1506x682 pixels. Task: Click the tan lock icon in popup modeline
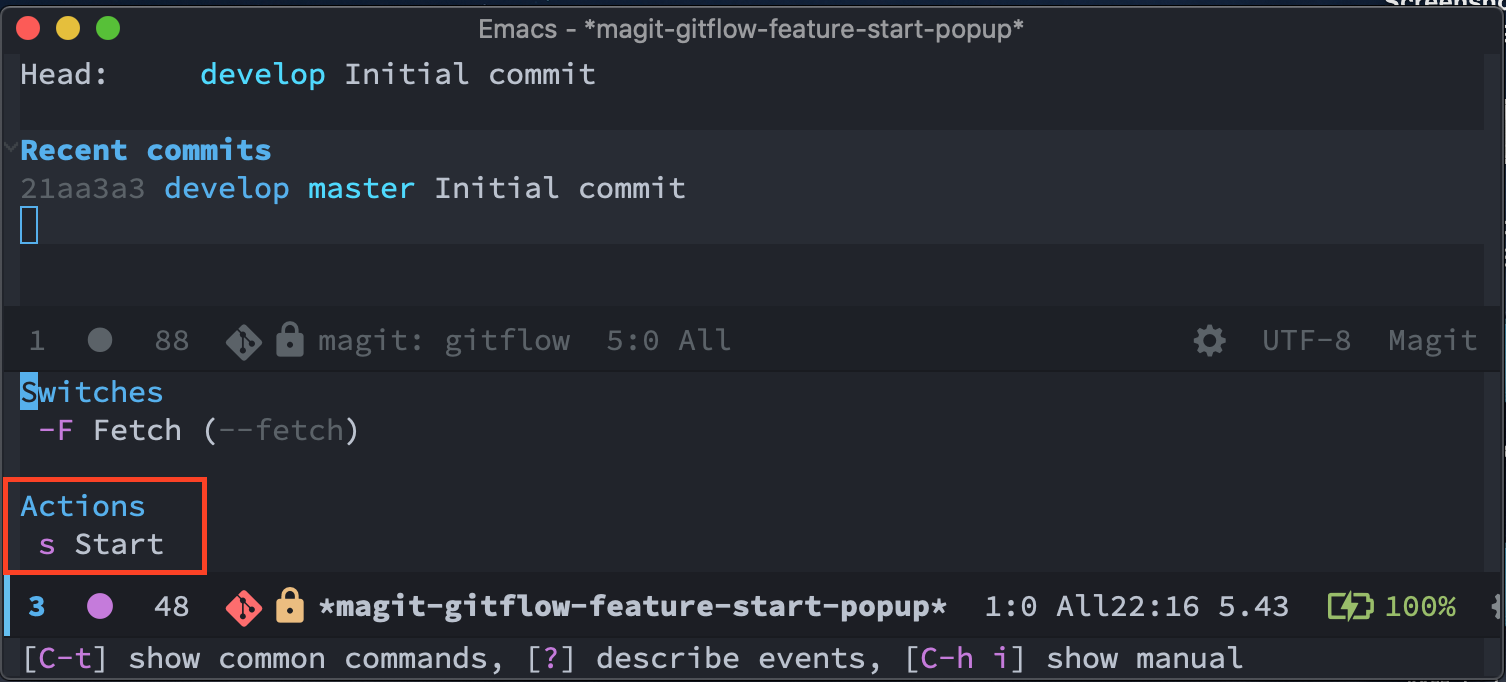289,605
